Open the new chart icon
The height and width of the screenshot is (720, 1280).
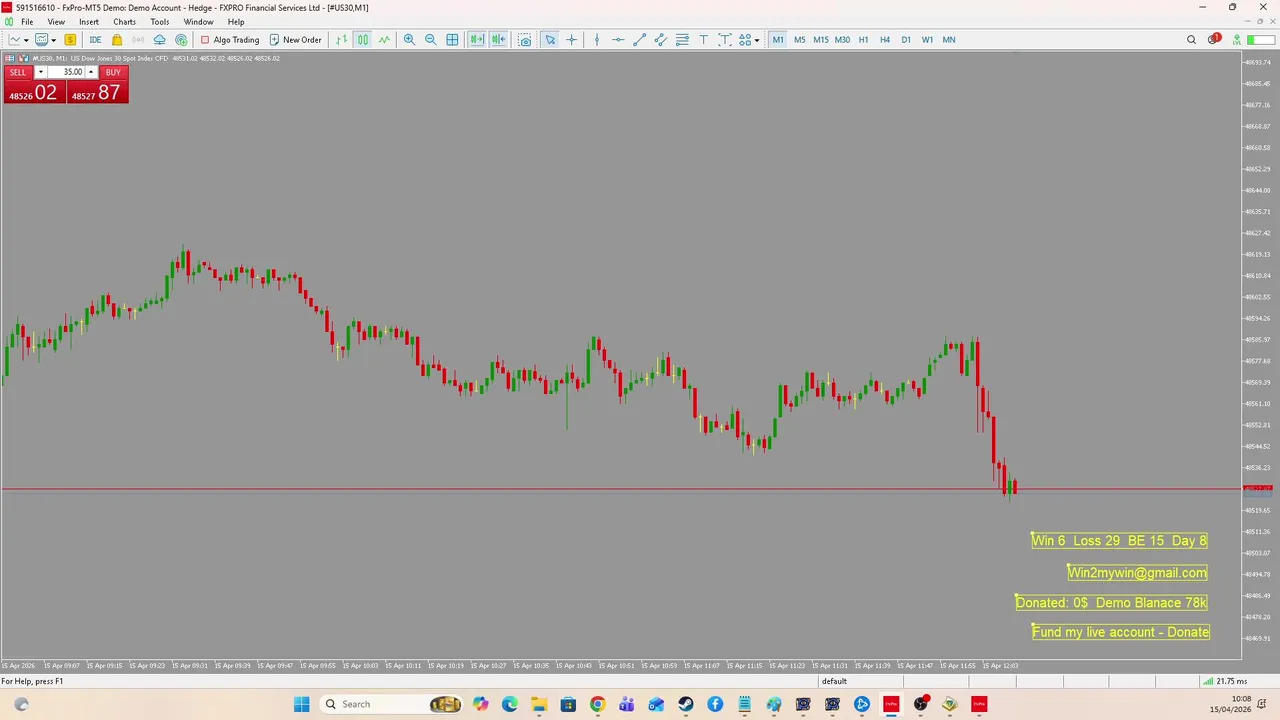click(x=15, y=40)
